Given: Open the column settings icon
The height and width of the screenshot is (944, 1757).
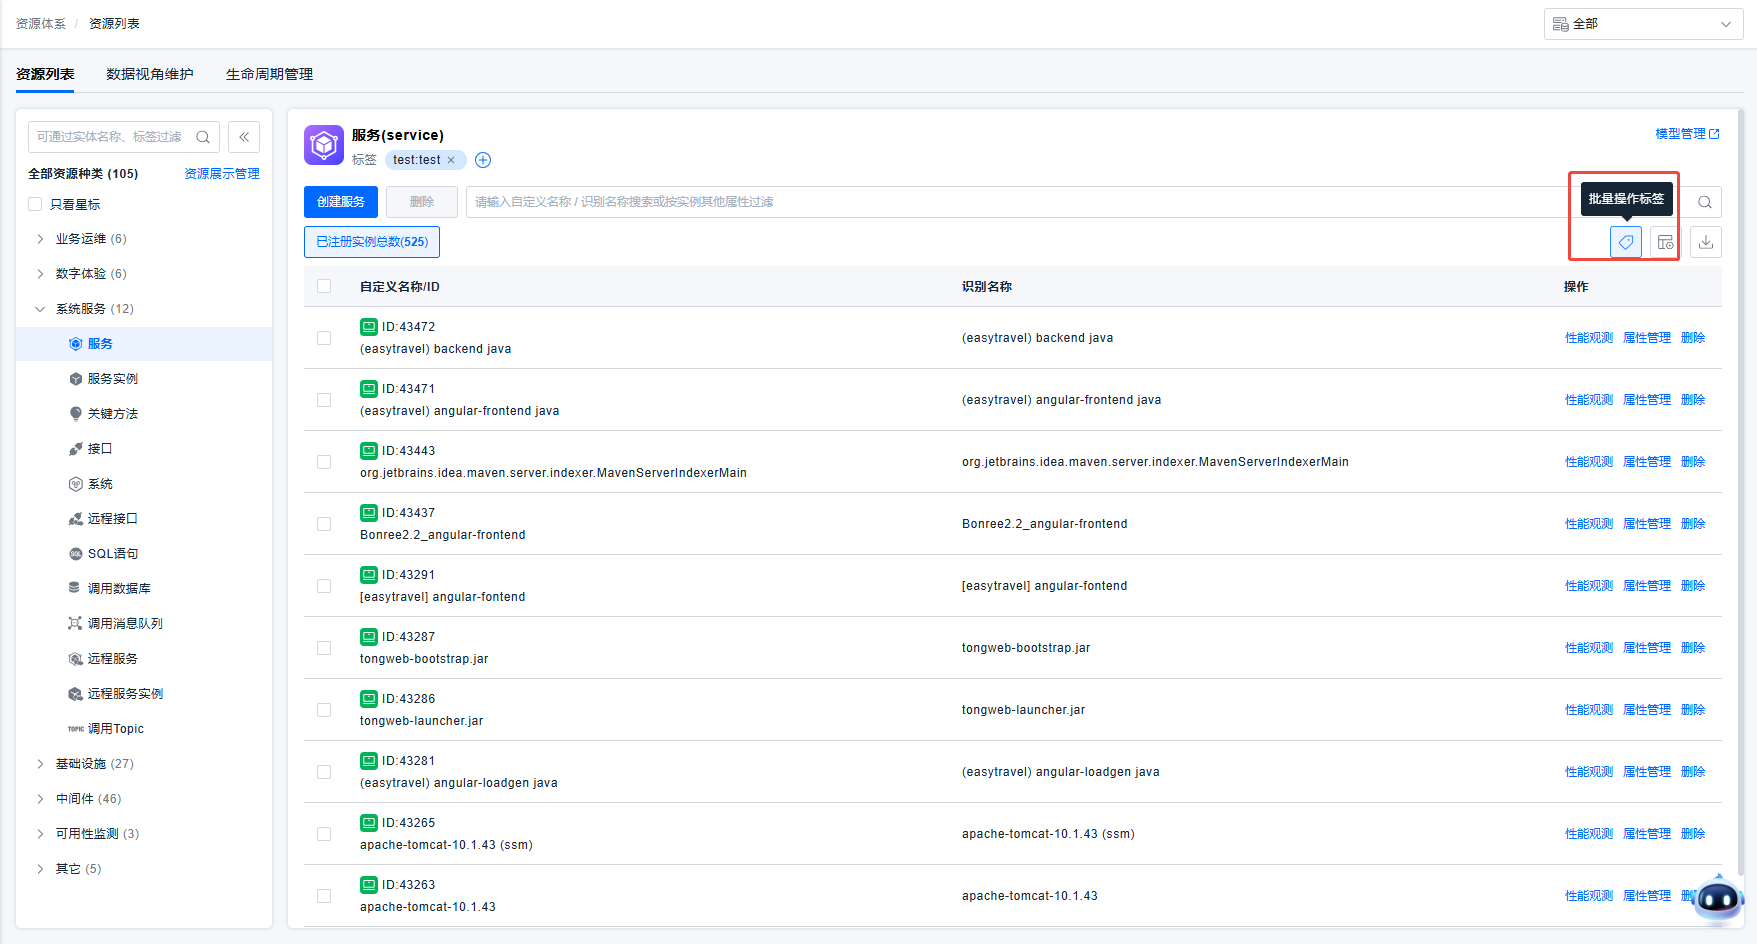Looking at the screenshot, I should 1665,242.
